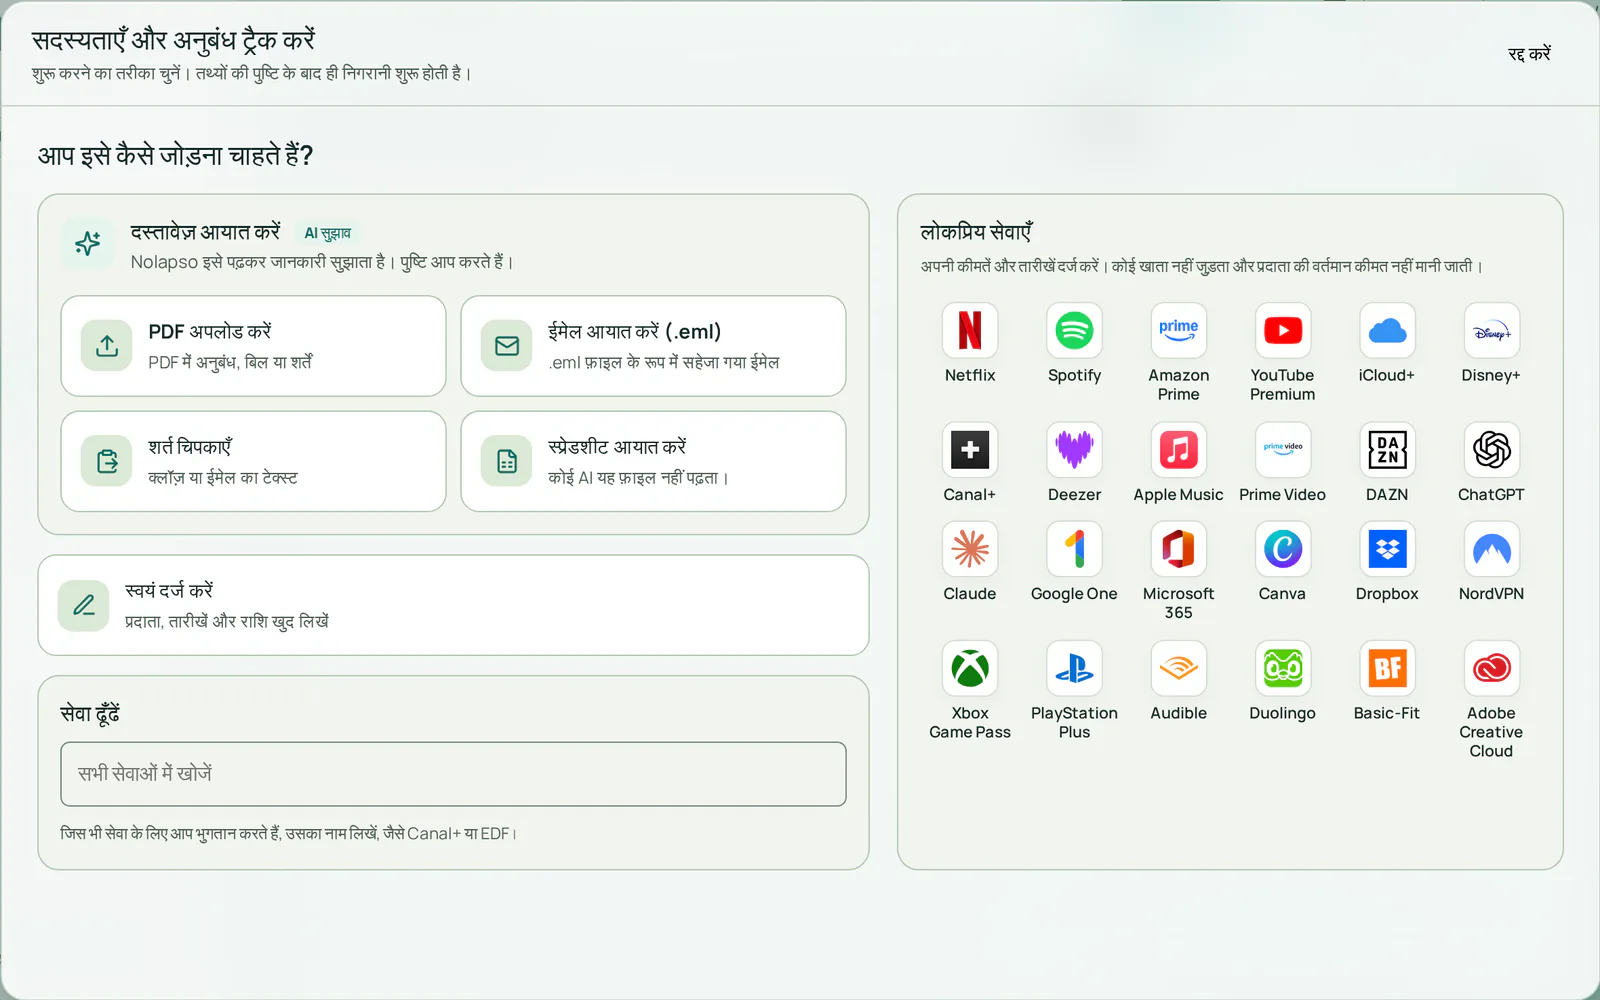Choose the iCloud+ service icon
This screenshot has width=1600, height=1000.
1387,330
